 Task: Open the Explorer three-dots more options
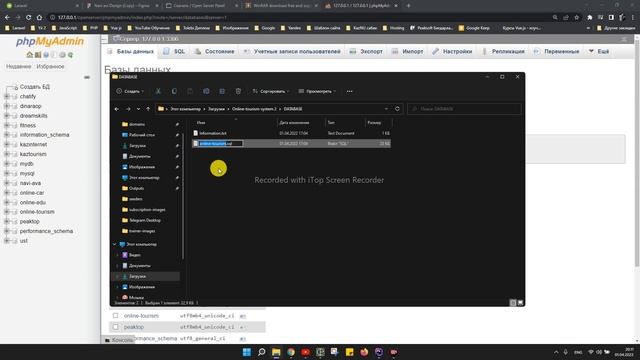[x=349, y=91]
